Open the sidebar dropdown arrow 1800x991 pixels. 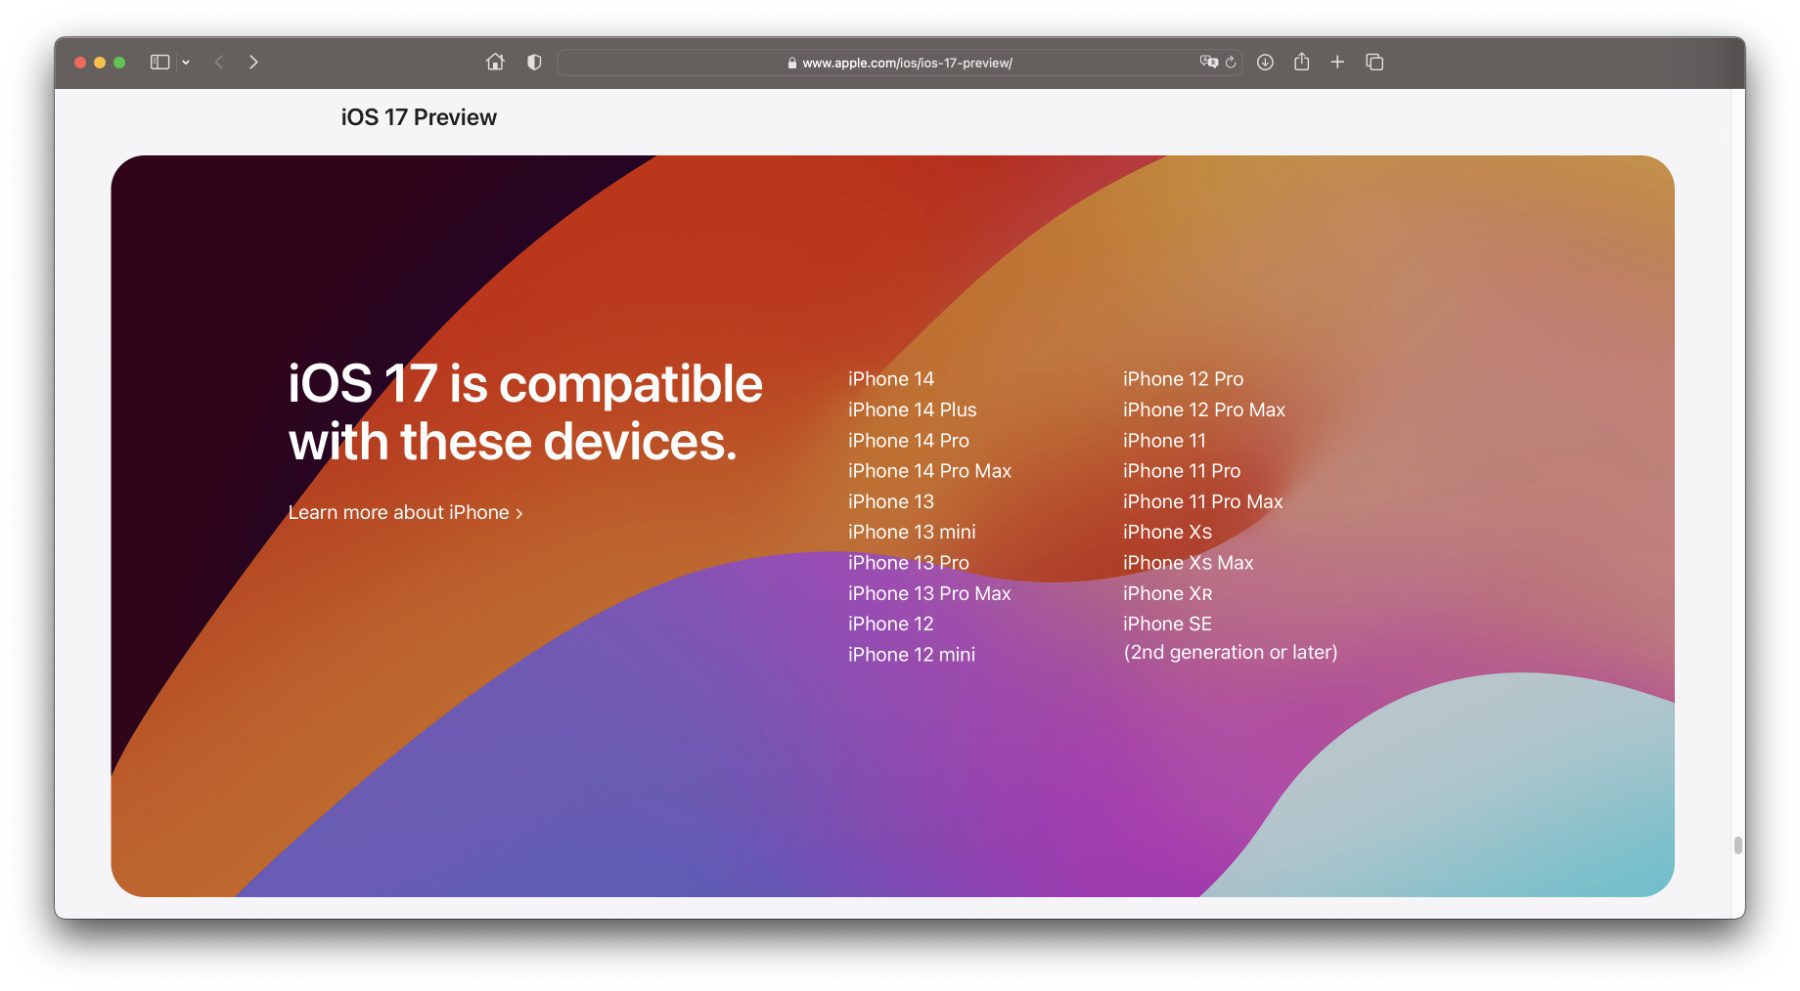(x=186, y=62)
